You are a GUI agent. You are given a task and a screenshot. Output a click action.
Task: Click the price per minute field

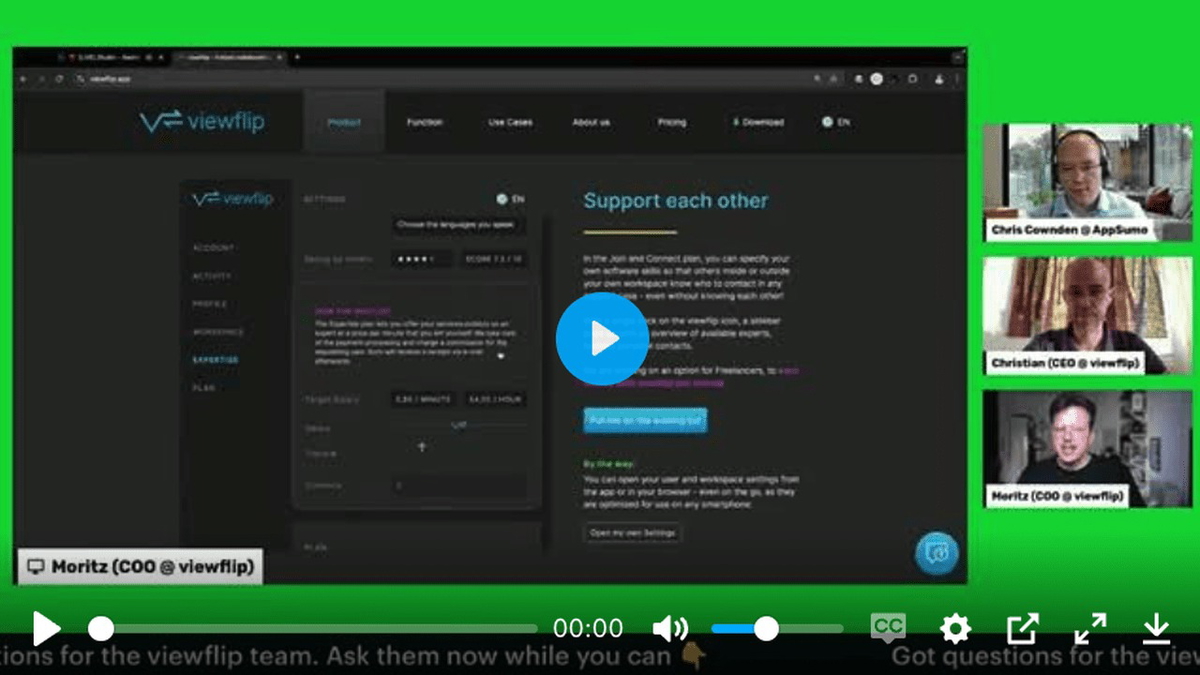424,399
